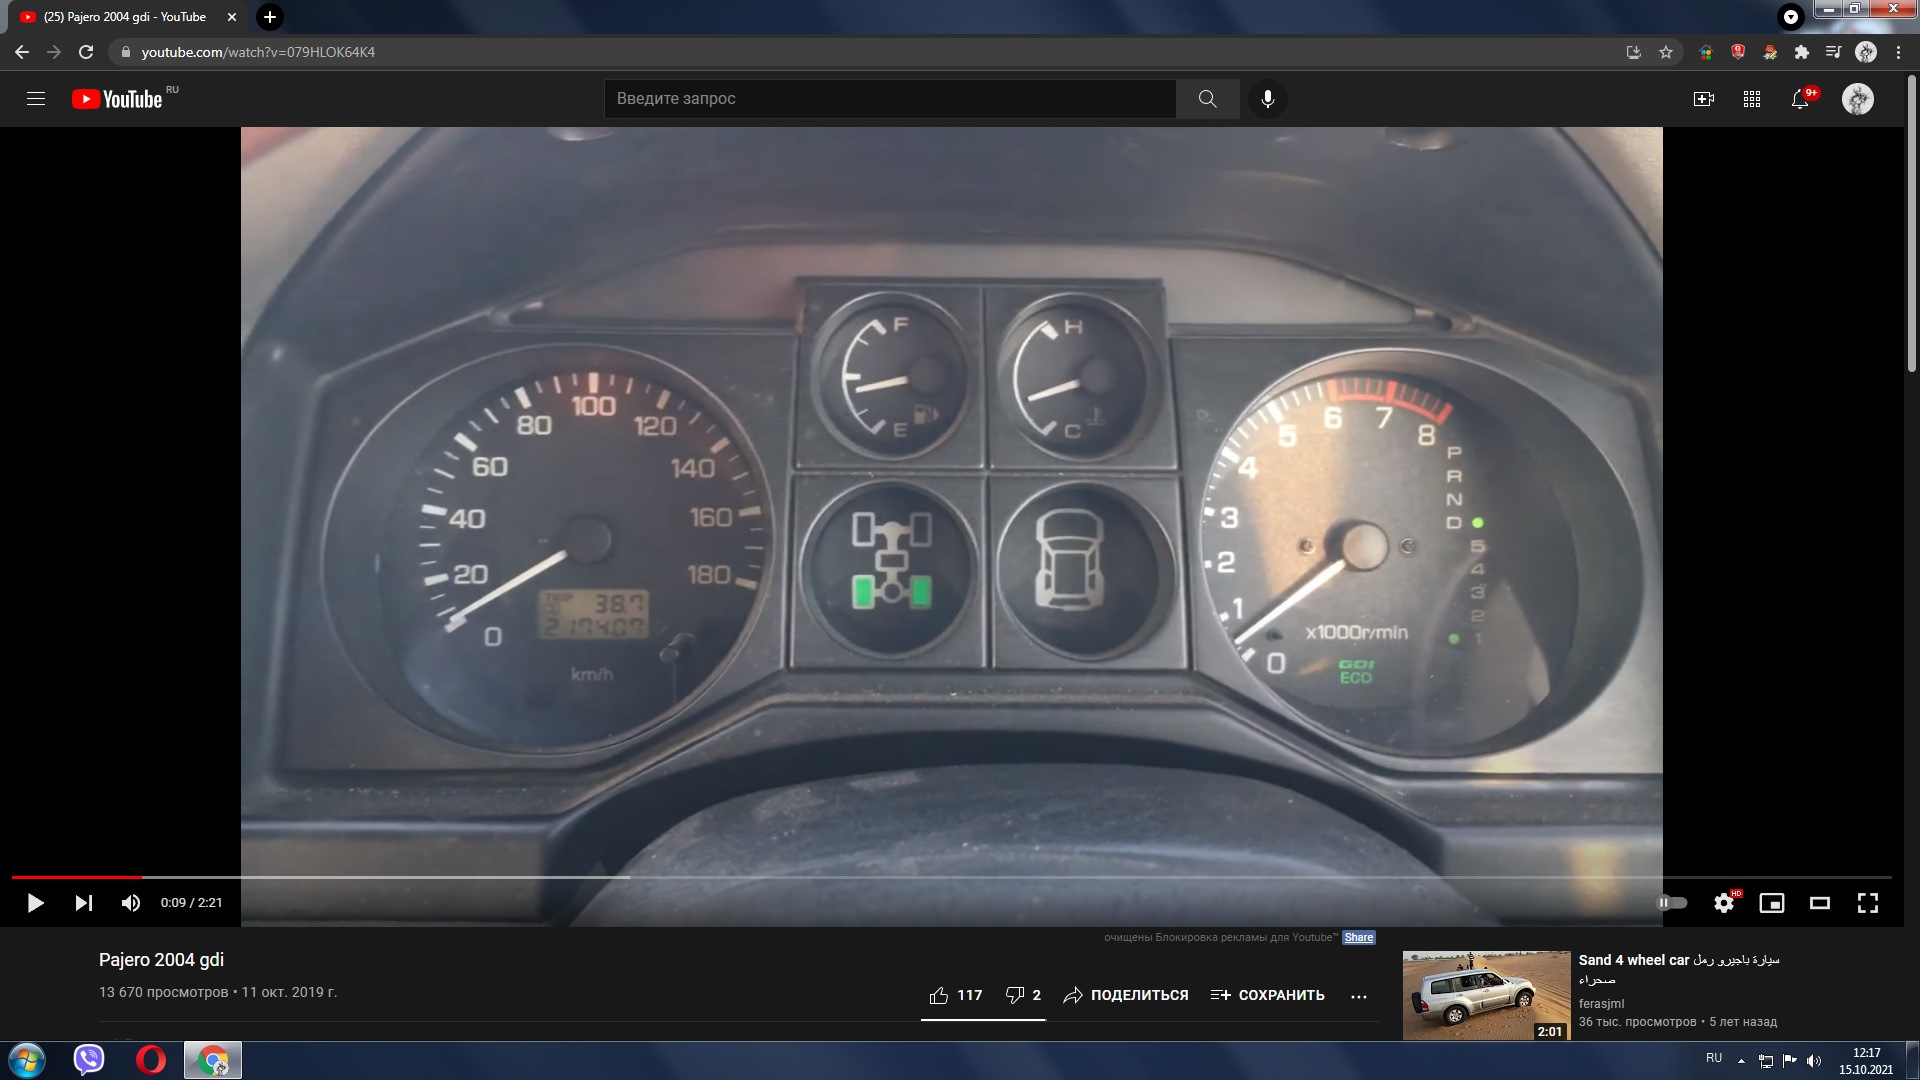The width and height of the screenshot is (1920, 1080).
Task: Focus the Введите запрос search field
Action: (890, 99)
